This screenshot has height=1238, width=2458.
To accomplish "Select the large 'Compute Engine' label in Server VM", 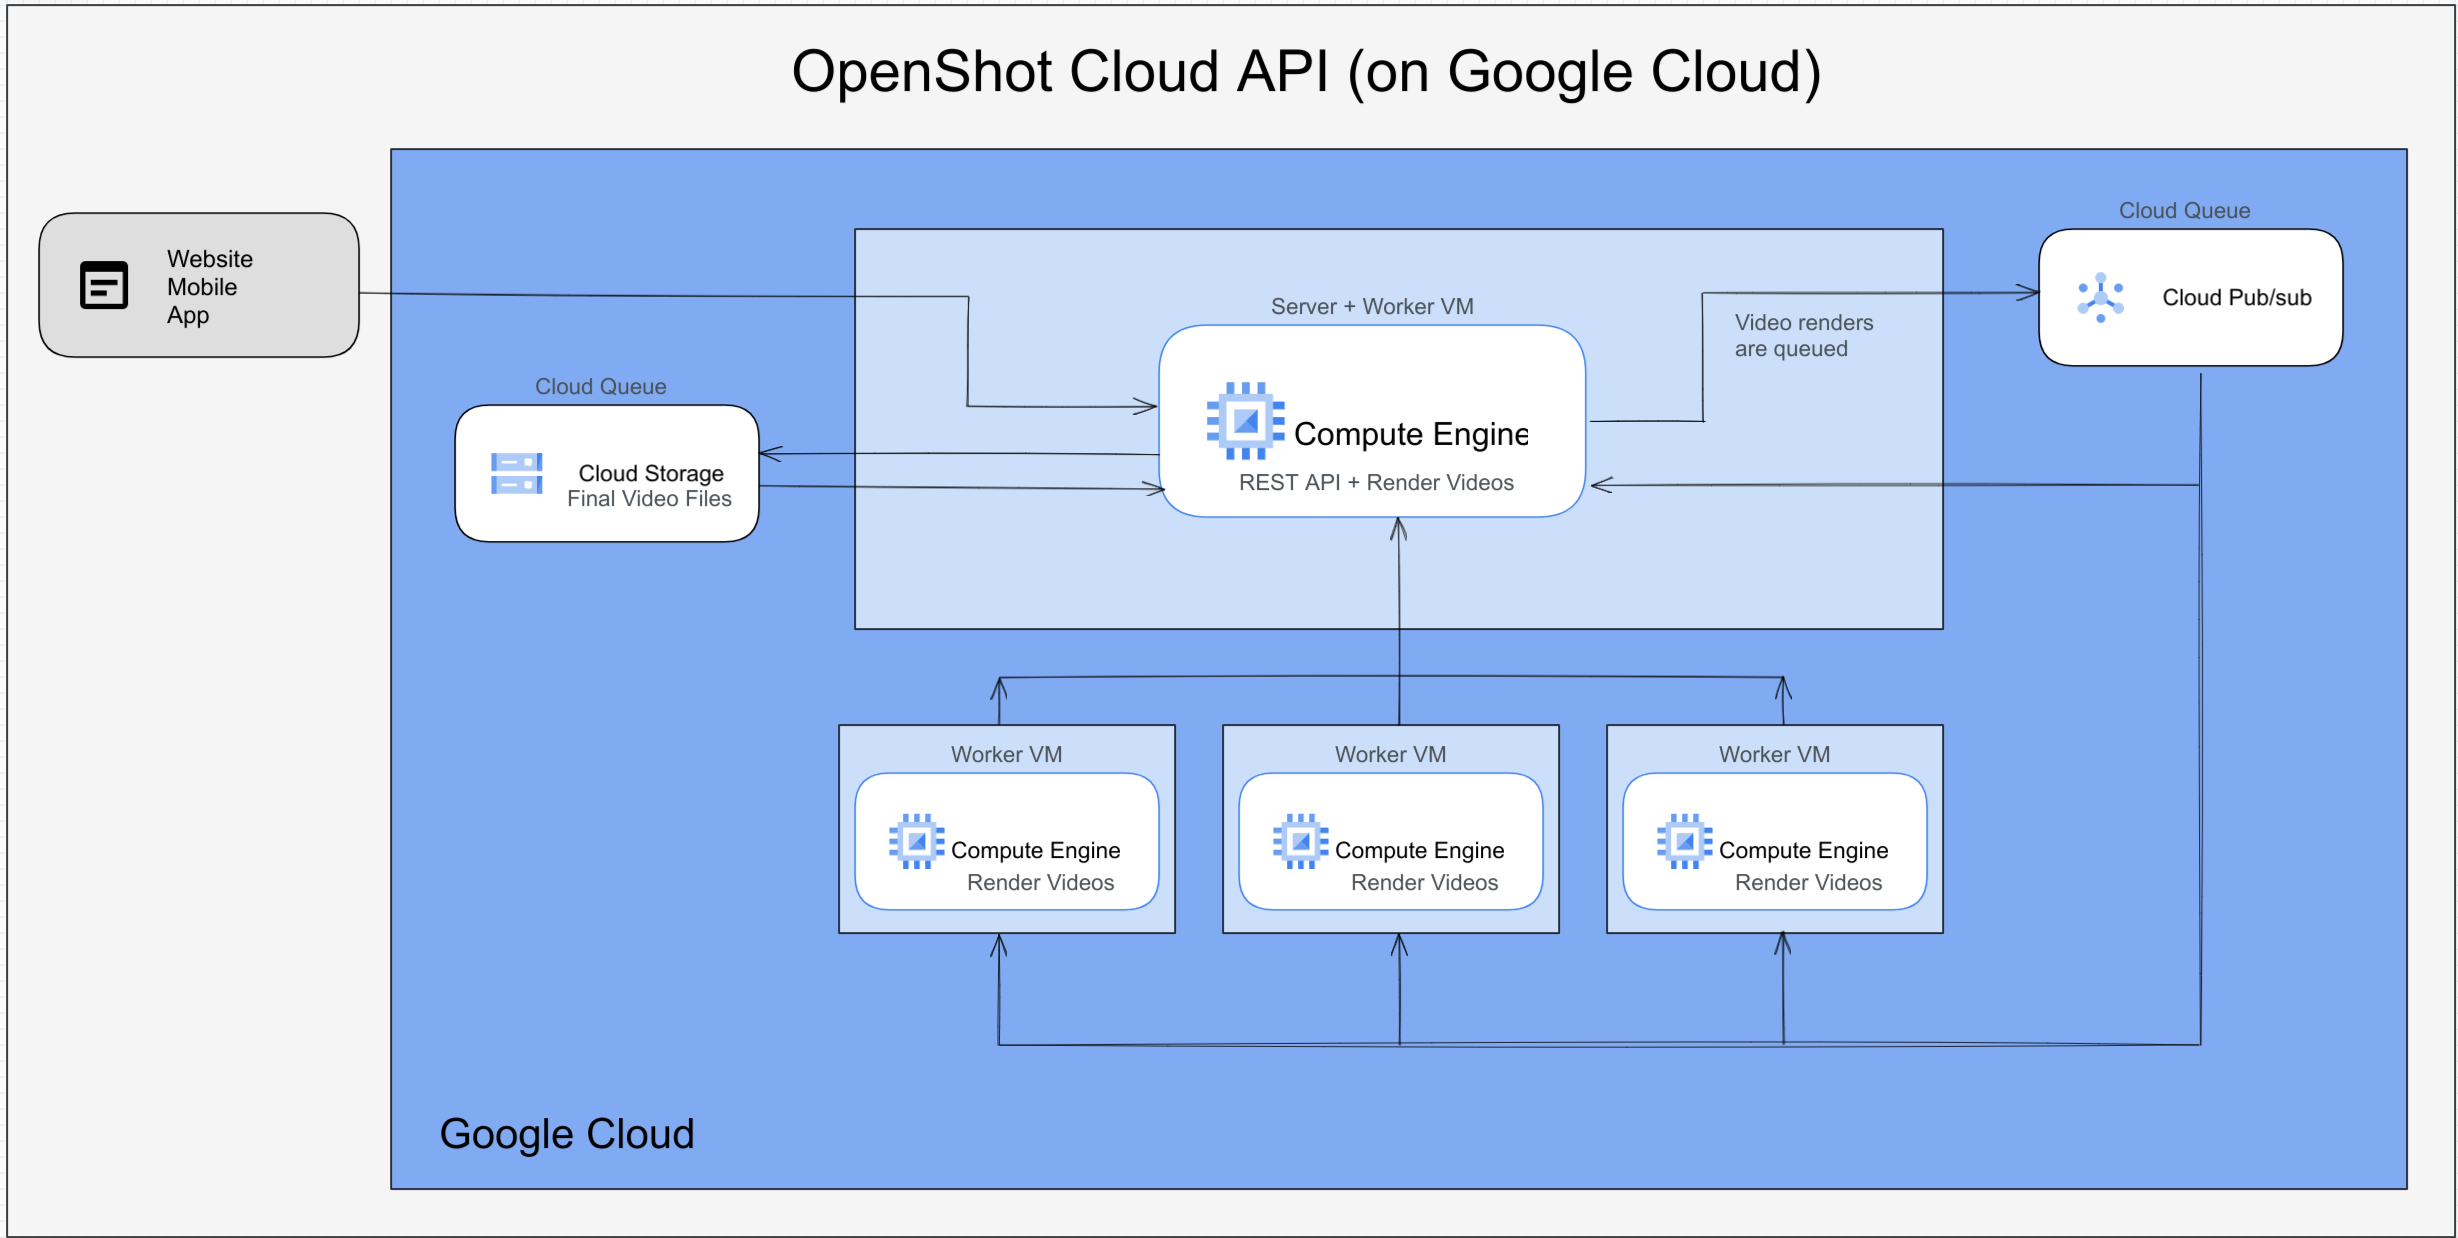I will 1411,434.
